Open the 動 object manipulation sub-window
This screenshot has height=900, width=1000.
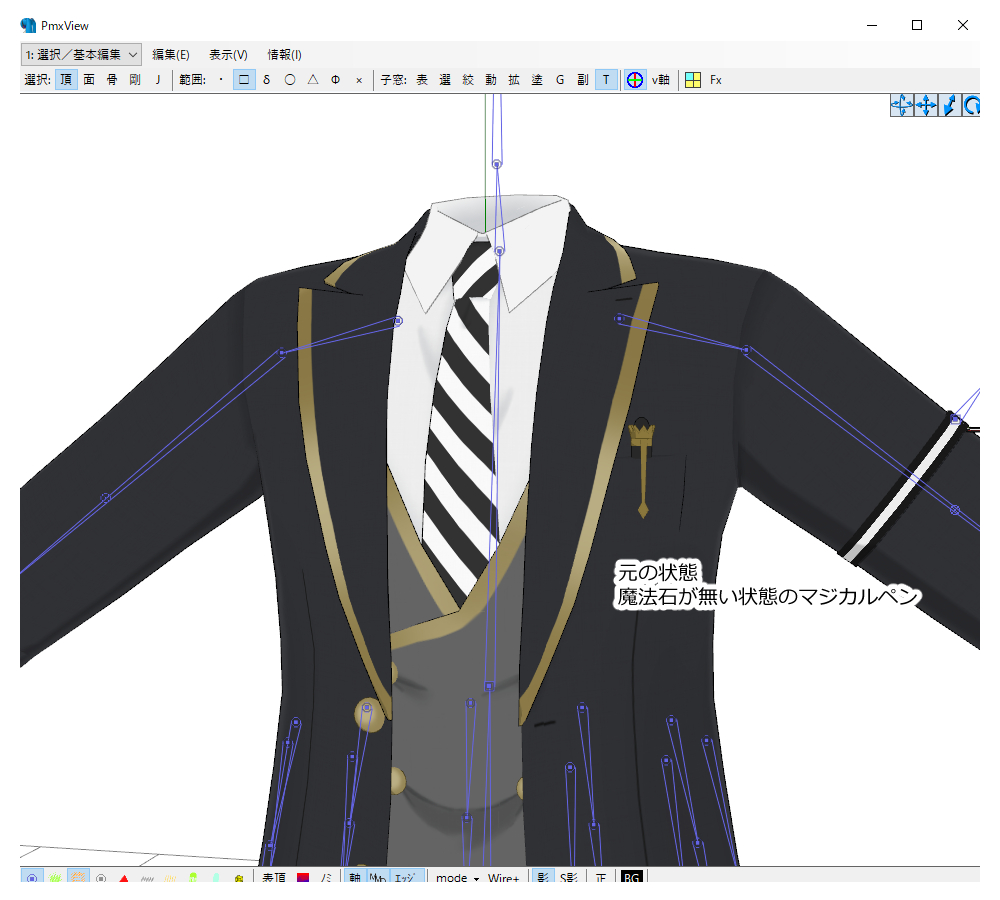491,80
